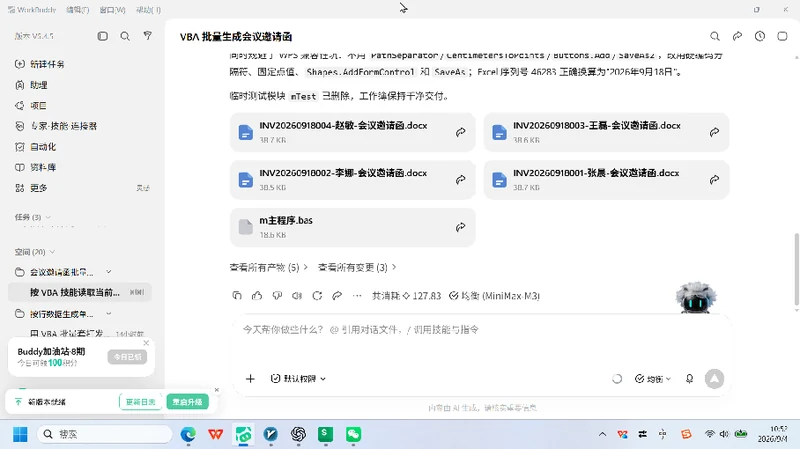Image resolution: width=800 pixels, height=449 pixels.
Task: Open INV20260918004-赵敏 invitation docx
Action: pos(353,132)
